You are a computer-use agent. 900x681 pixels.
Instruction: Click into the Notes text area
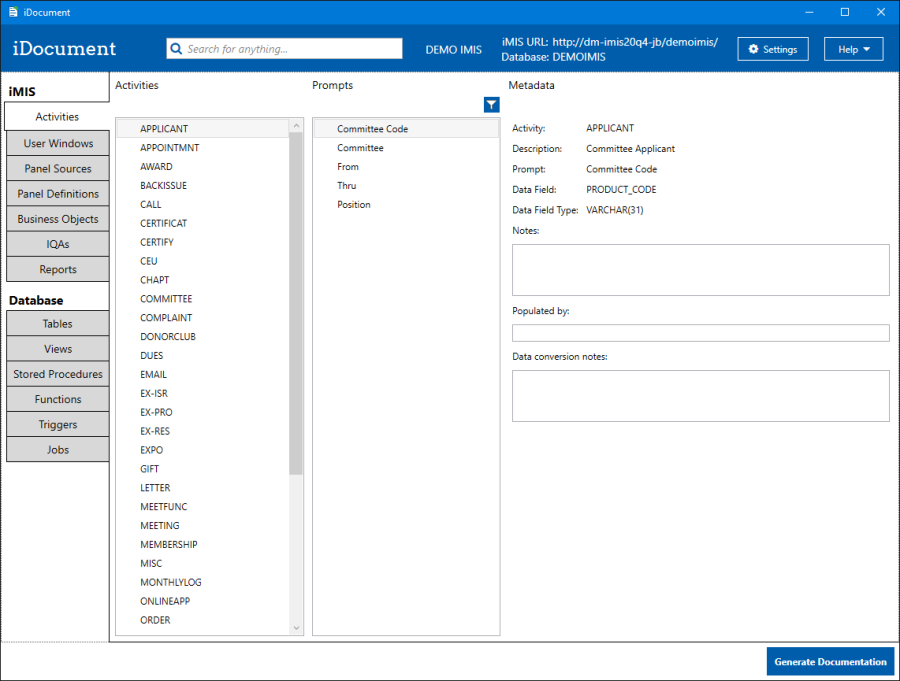coord(700,270)
